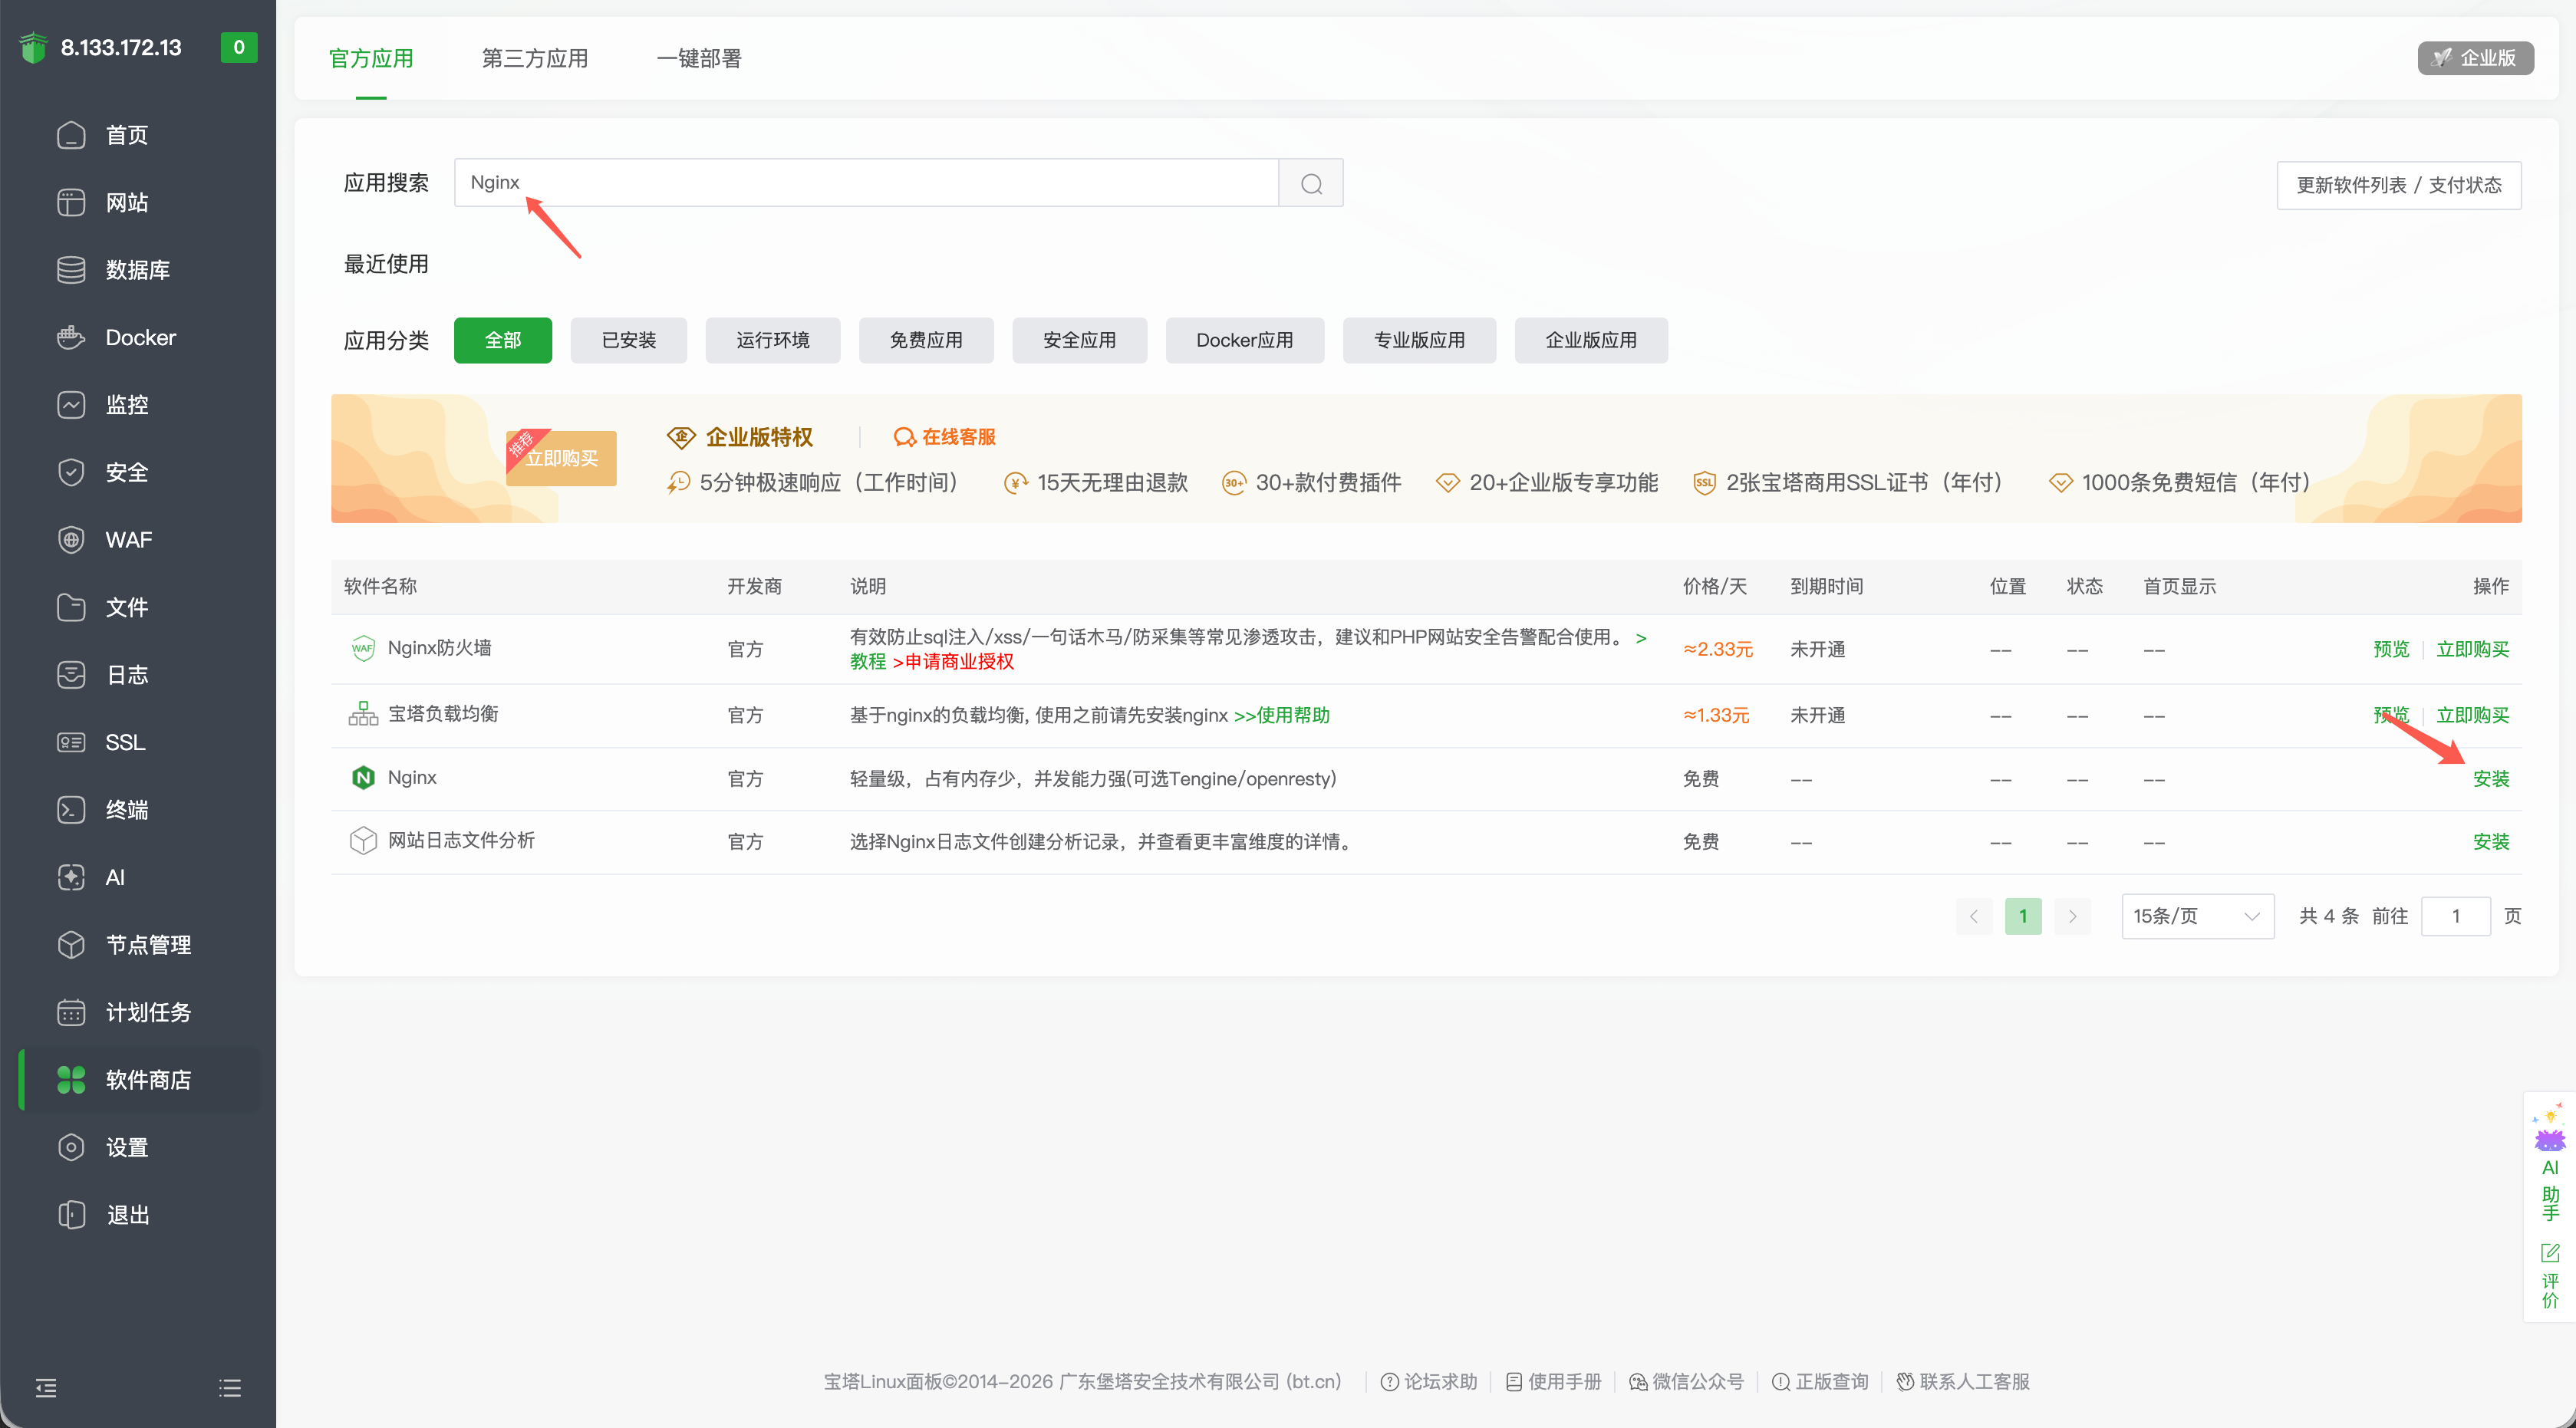Select the 全部 category filter
This screenshot has height=1428, width=2576.
(503, 340)
